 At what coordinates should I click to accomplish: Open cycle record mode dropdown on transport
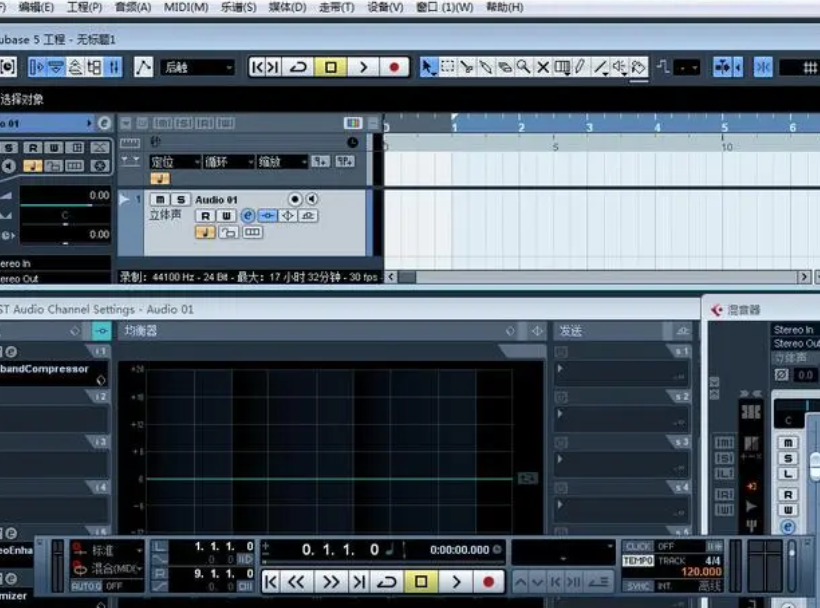click(107, 568)
